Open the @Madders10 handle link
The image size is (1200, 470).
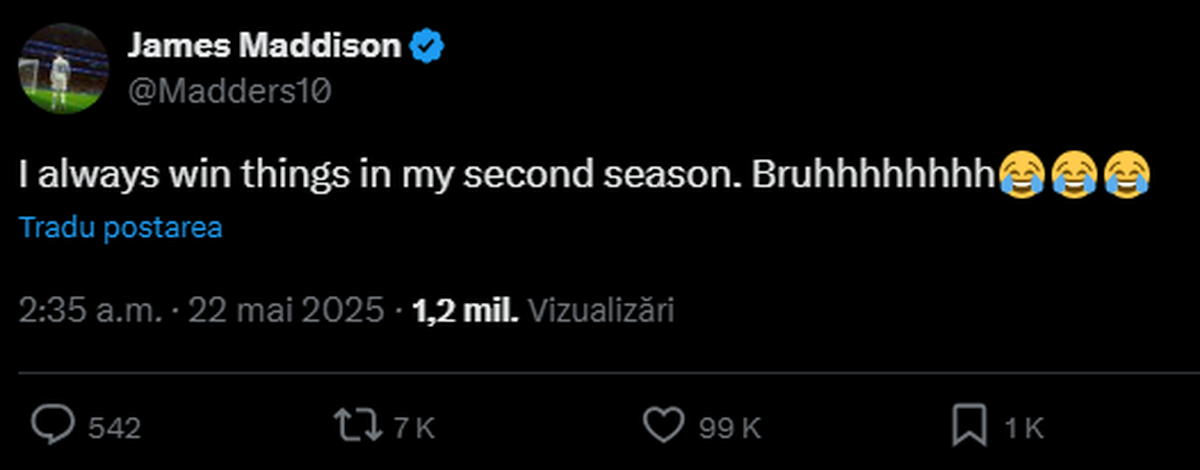point(229,91)
